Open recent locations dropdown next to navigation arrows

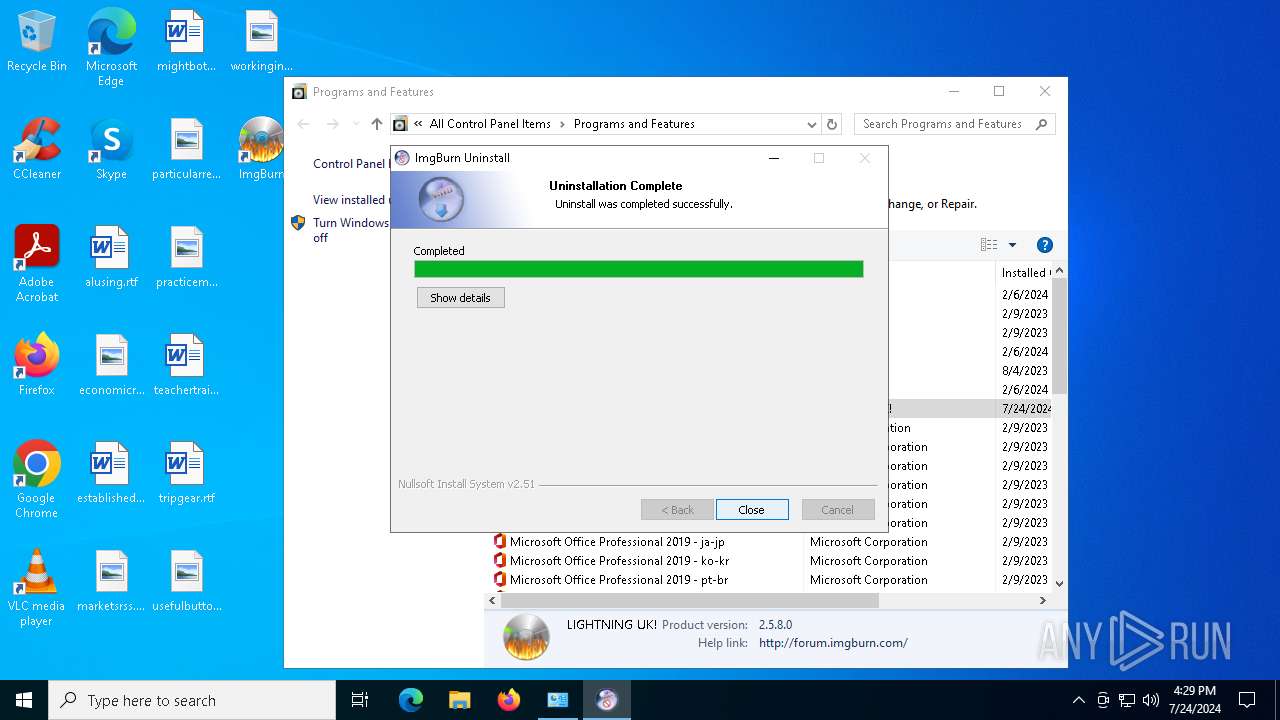(354, 124)
